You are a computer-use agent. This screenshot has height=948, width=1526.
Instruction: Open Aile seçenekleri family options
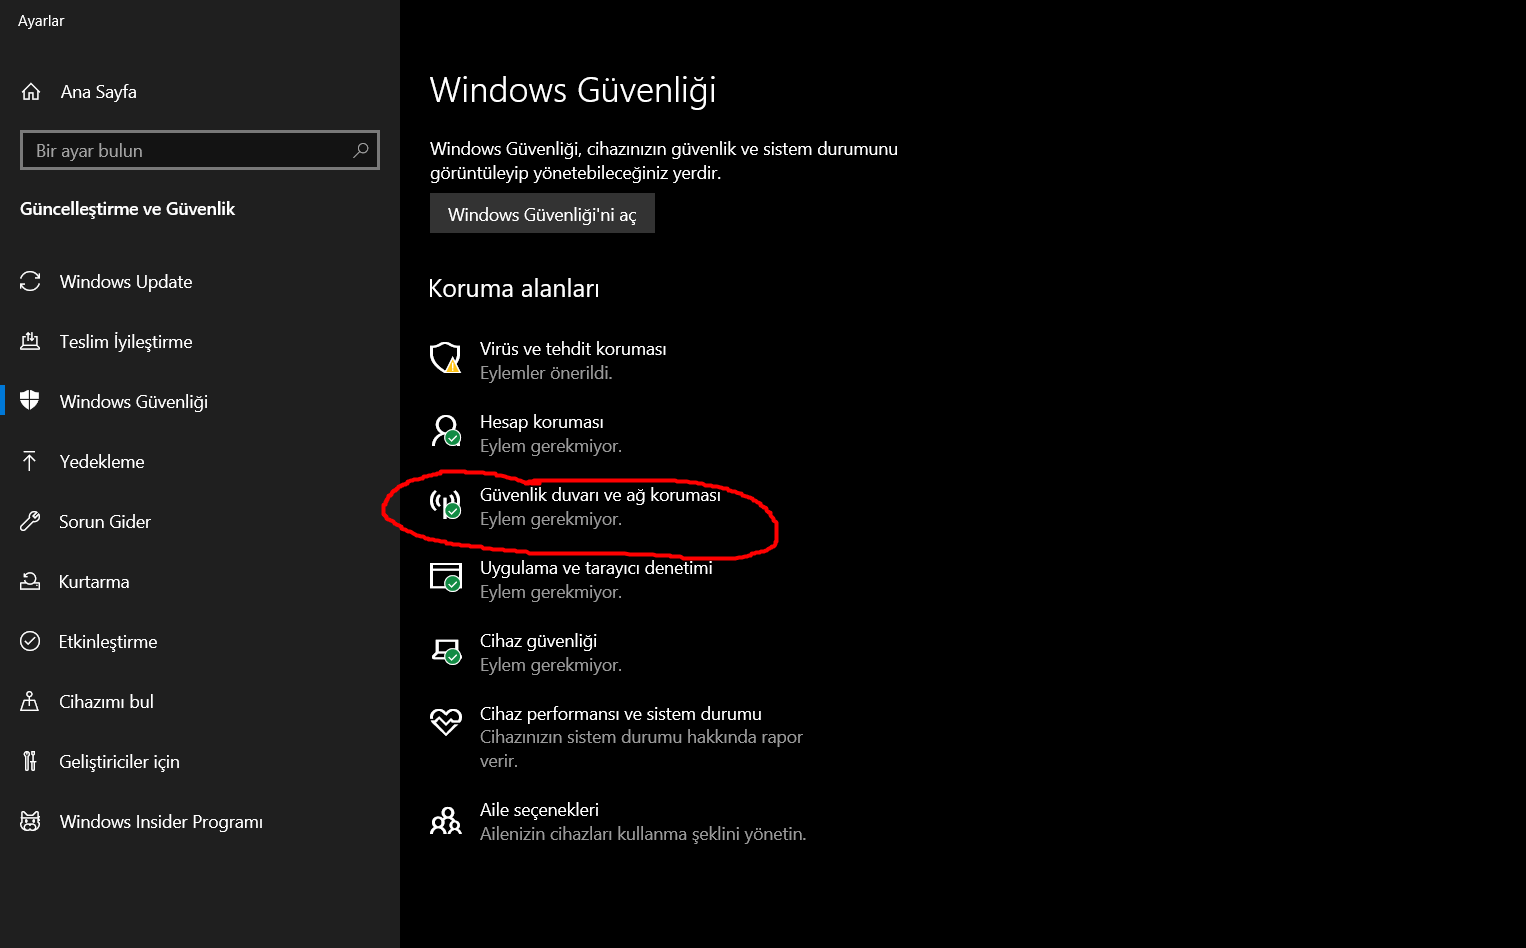click(x=539, y=810)
